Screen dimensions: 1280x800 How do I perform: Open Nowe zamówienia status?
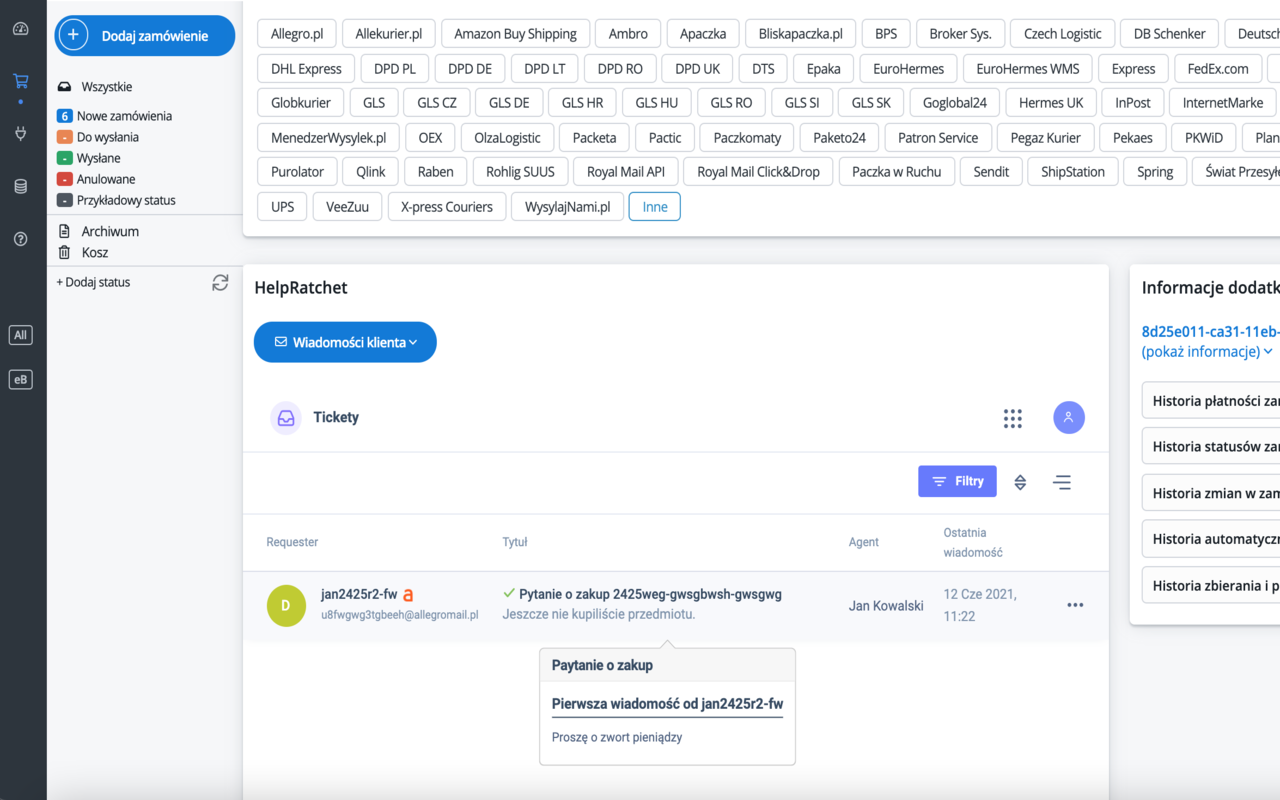click(124, 116)
